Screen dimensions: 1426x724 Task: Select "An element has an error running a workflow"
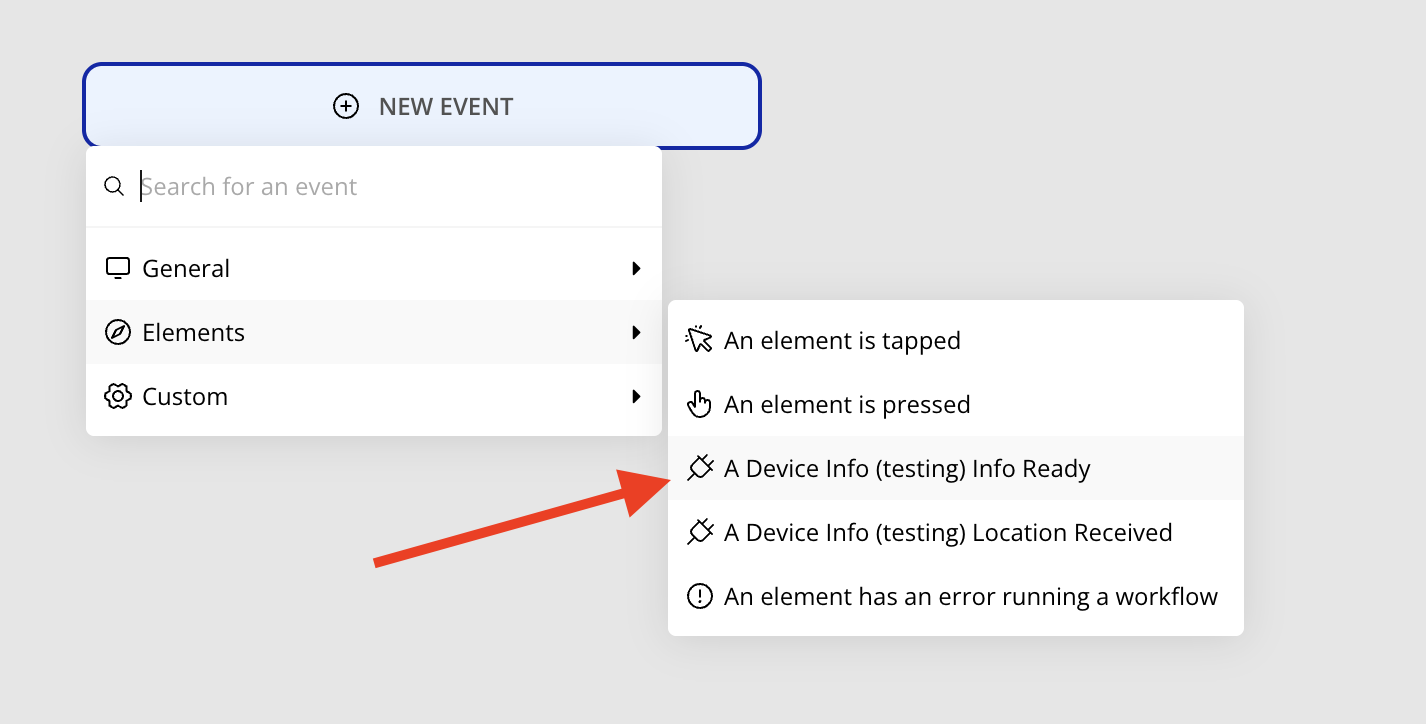point(971,596)
